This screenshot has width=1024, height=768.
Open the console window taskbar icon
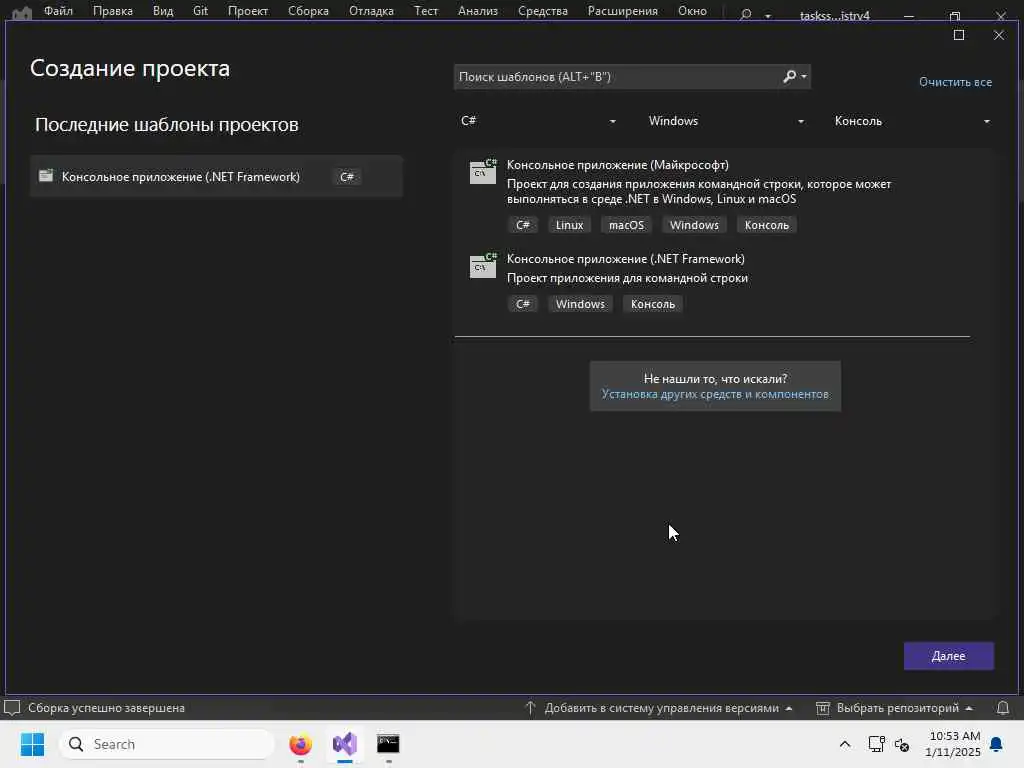[388, 744]
